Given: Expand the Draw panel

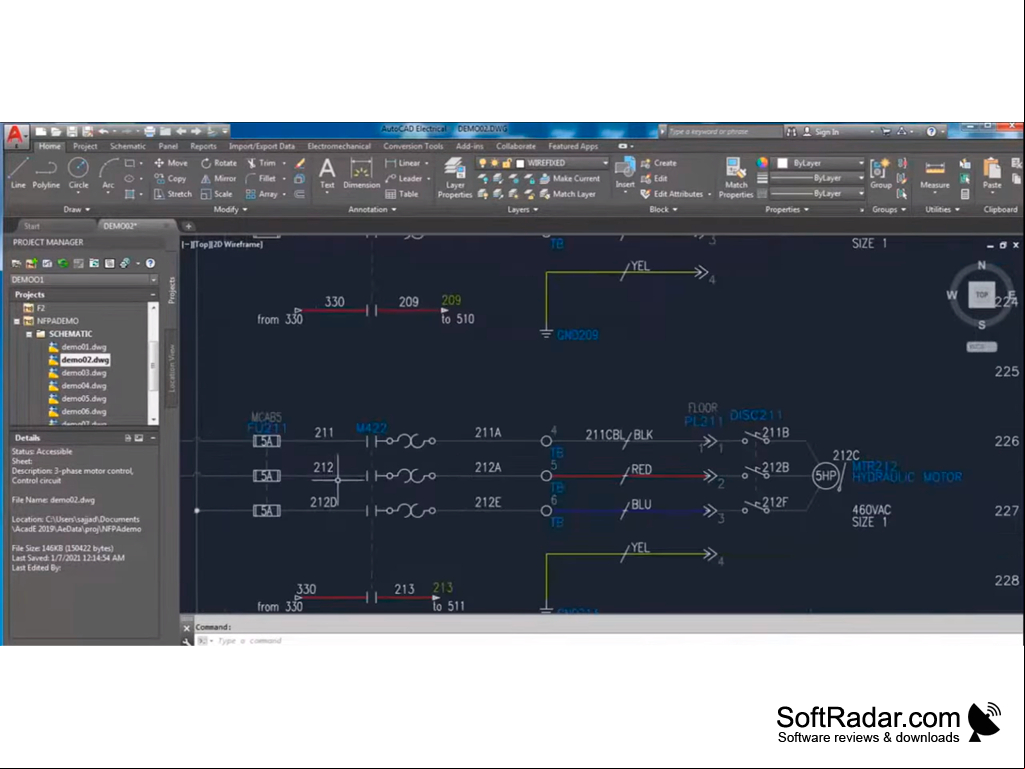Looking at the screenshot, I should point(77,210).
